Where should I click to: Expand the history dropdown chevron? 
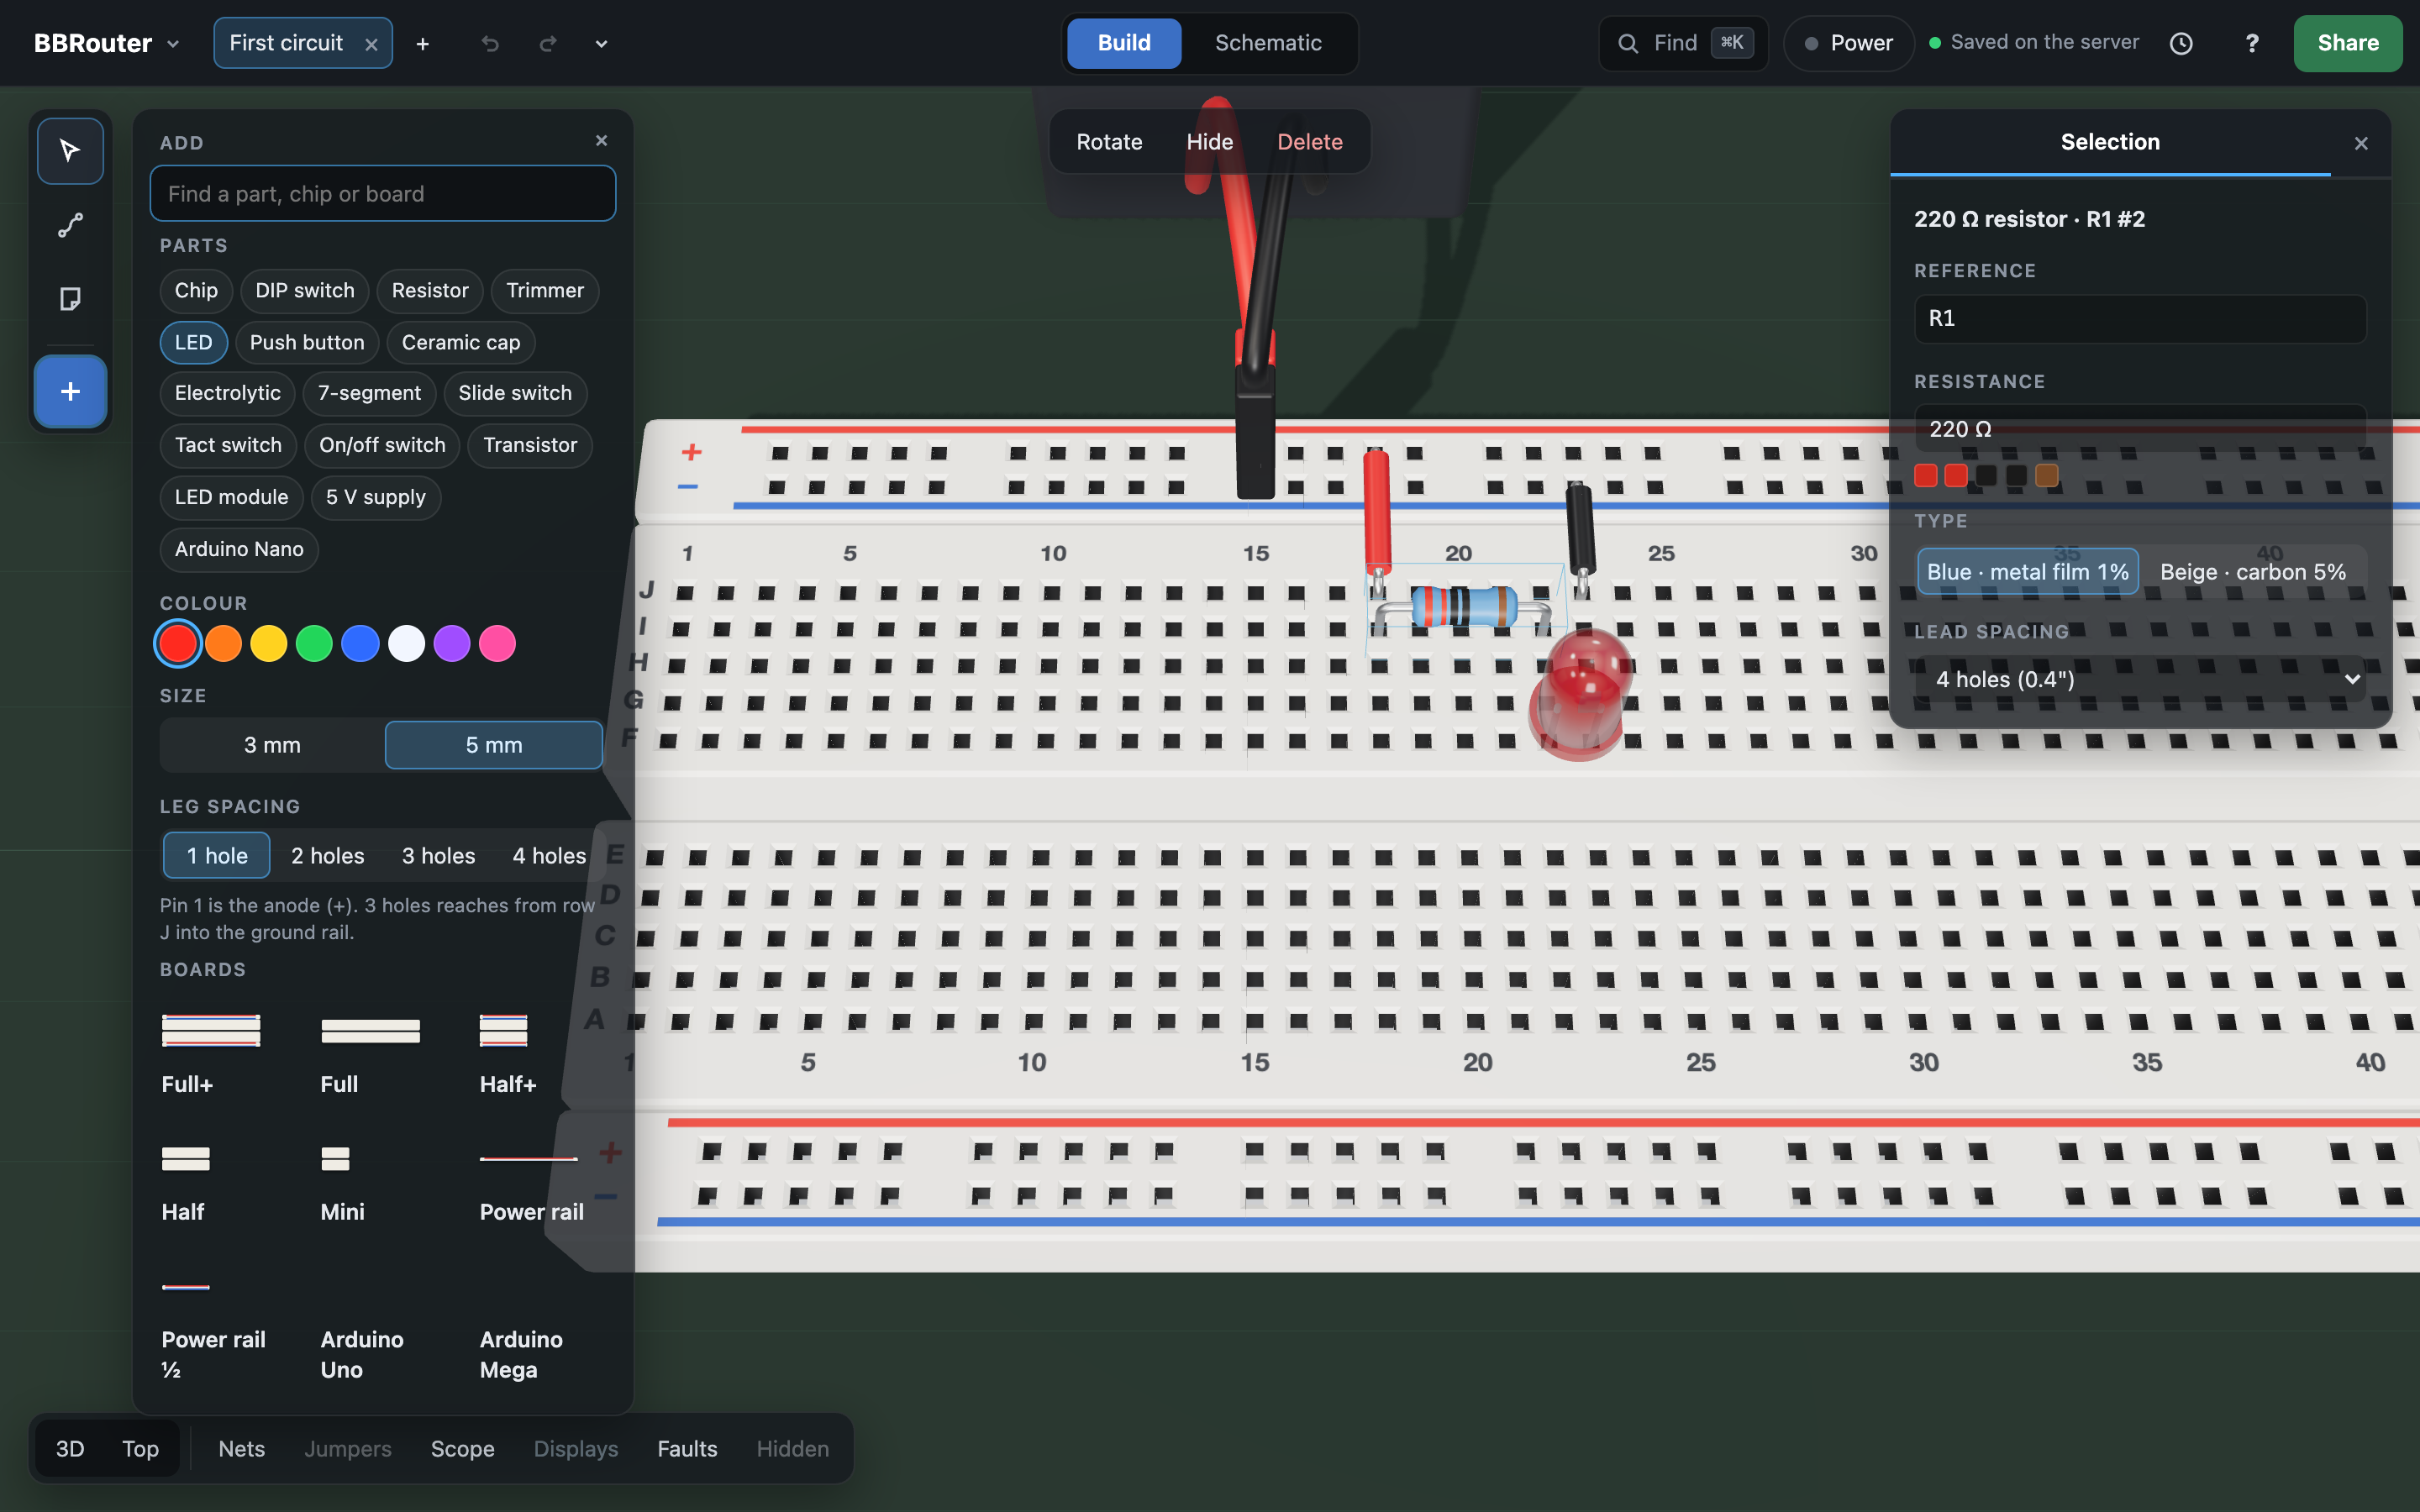coord(601,43)
